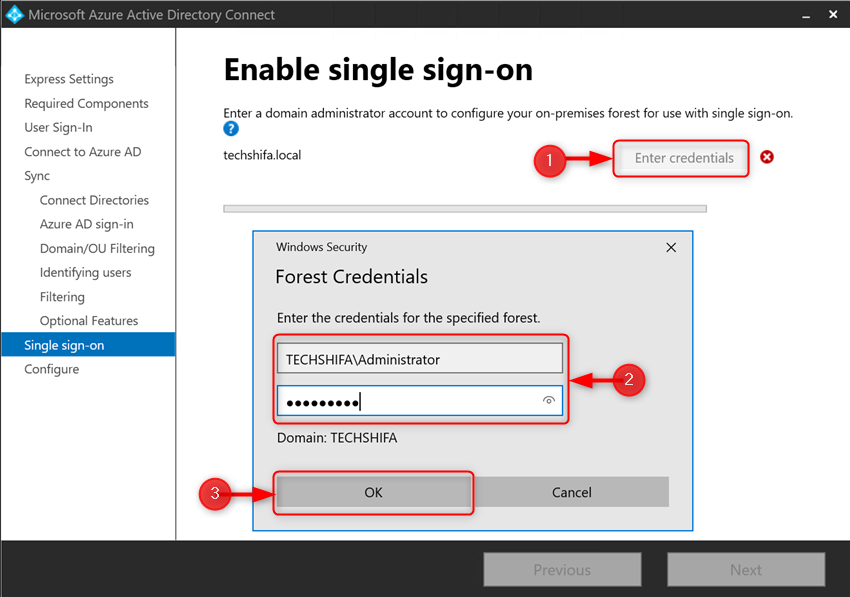Image resolution: width=850 pixels, height=597 pixels.
Task: Switch to the Configure step
Action: [50, 369]
